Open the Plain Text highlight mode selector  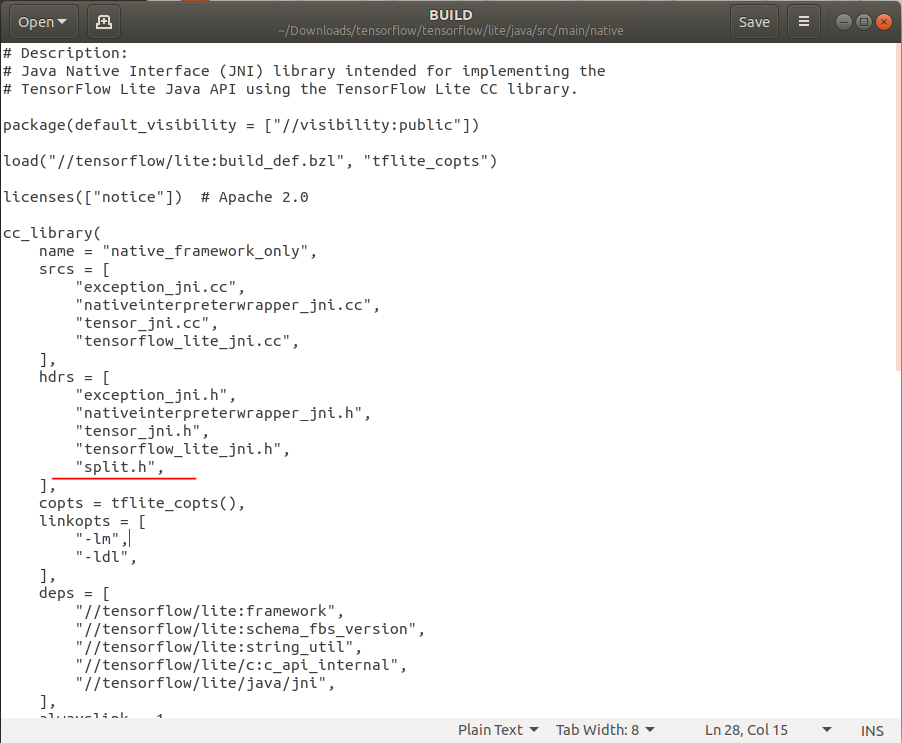point(496,730)
